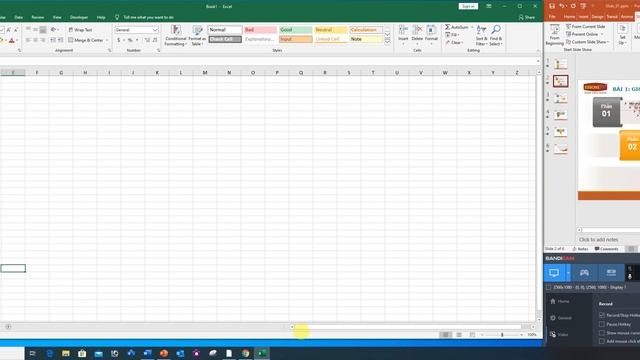Select Bandicam HDMI device recording mode

click(611, 273)
